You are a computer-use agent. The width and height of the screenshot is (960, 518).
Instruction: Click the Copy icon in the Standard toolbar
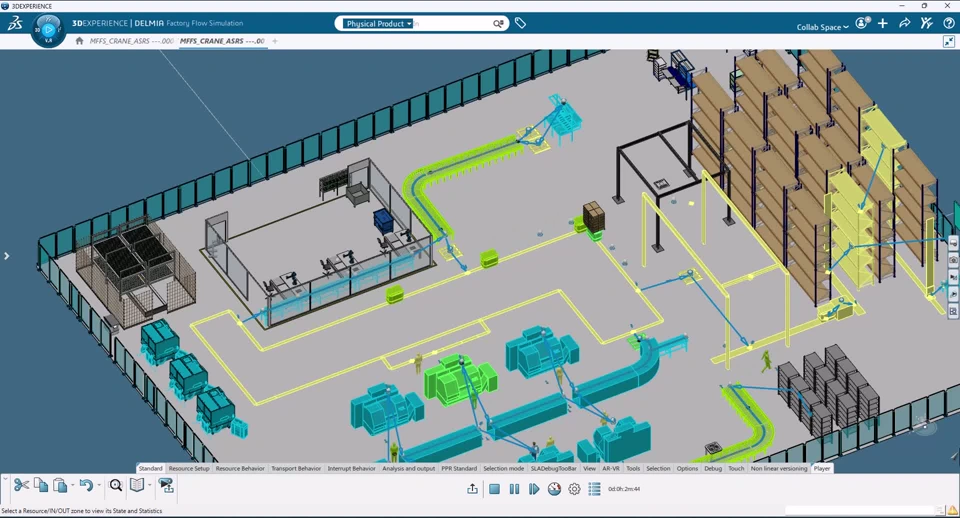(x=41, y=485)
